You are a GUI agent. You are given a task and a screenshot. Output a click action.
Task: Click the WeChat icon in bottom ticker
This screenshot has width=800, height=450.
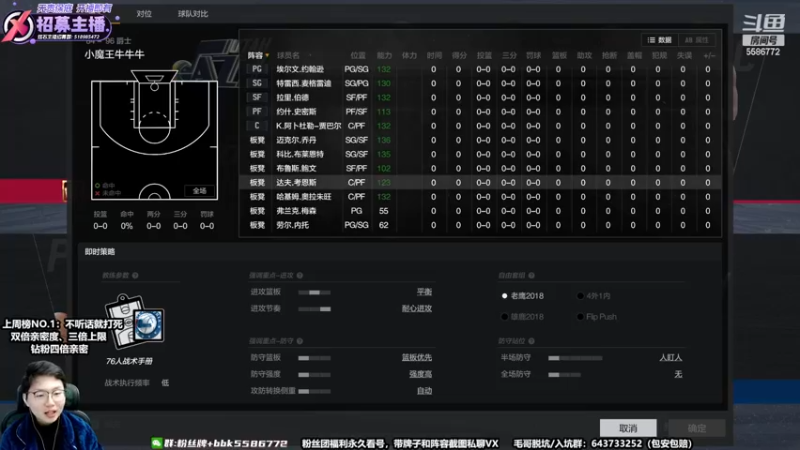coord(157,443)
